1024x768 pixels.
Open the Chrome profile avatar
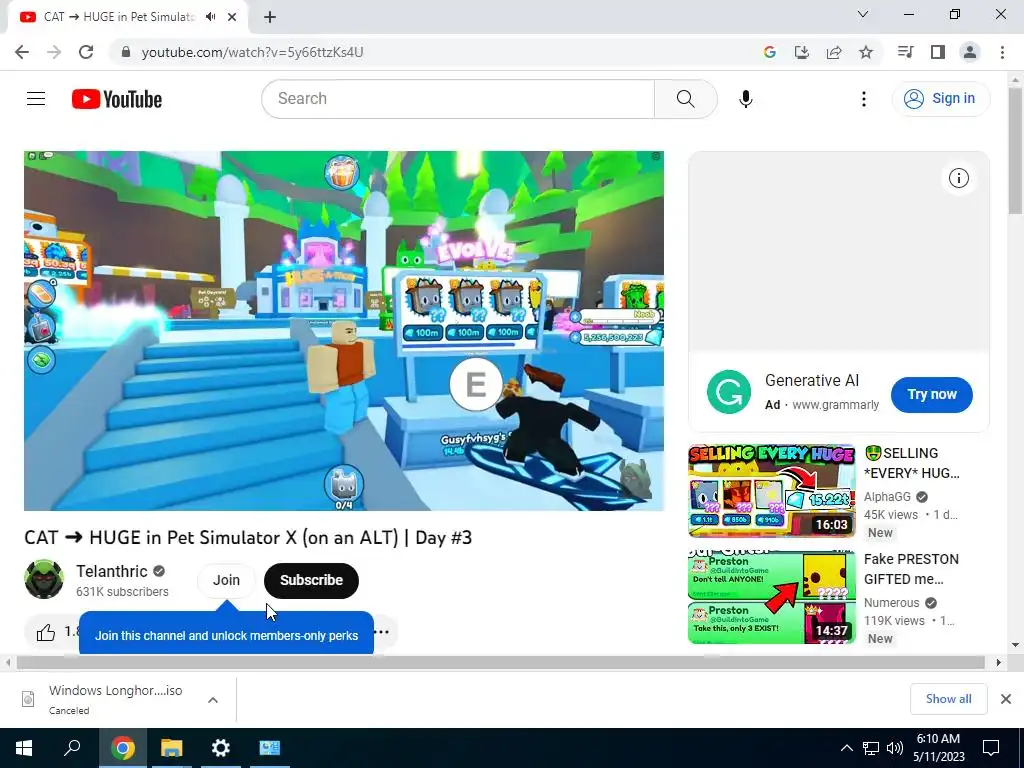pyautogui.click(x=970, y=52)
